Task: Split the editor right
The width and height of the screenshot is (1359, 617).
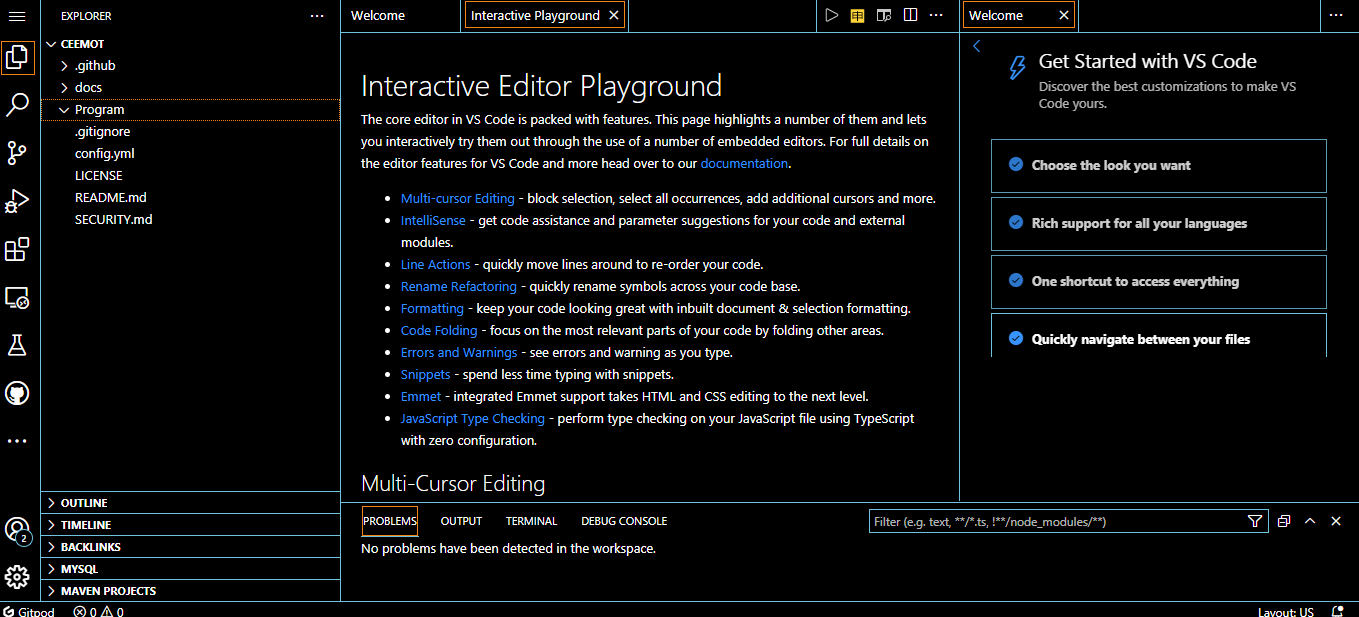Action: [910, 15]
